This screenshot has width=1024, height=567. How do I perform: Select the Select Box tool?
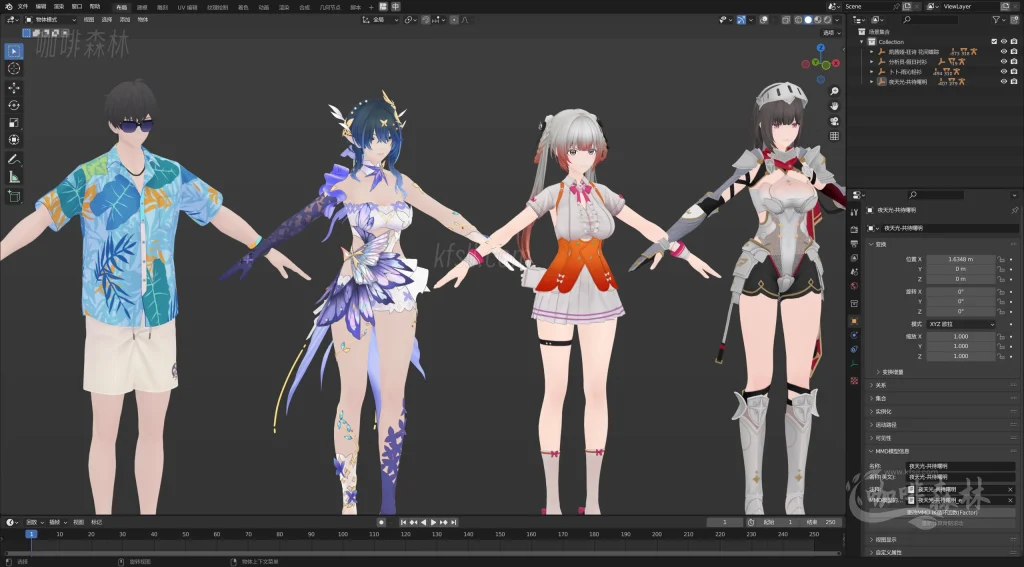tap(14, 51)
